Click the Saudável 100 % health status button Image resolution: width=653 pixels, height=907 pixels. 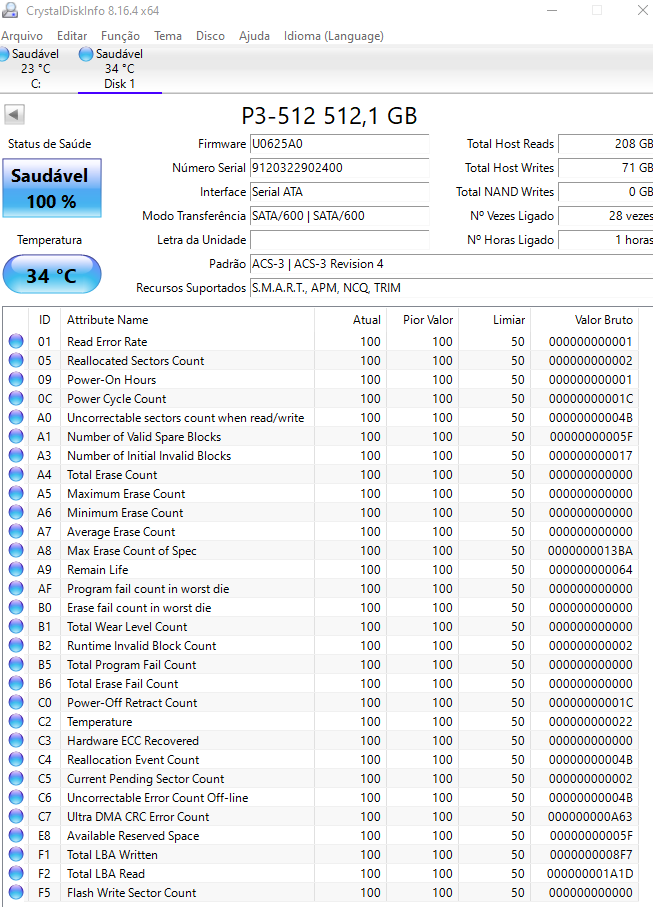point(52,188)
